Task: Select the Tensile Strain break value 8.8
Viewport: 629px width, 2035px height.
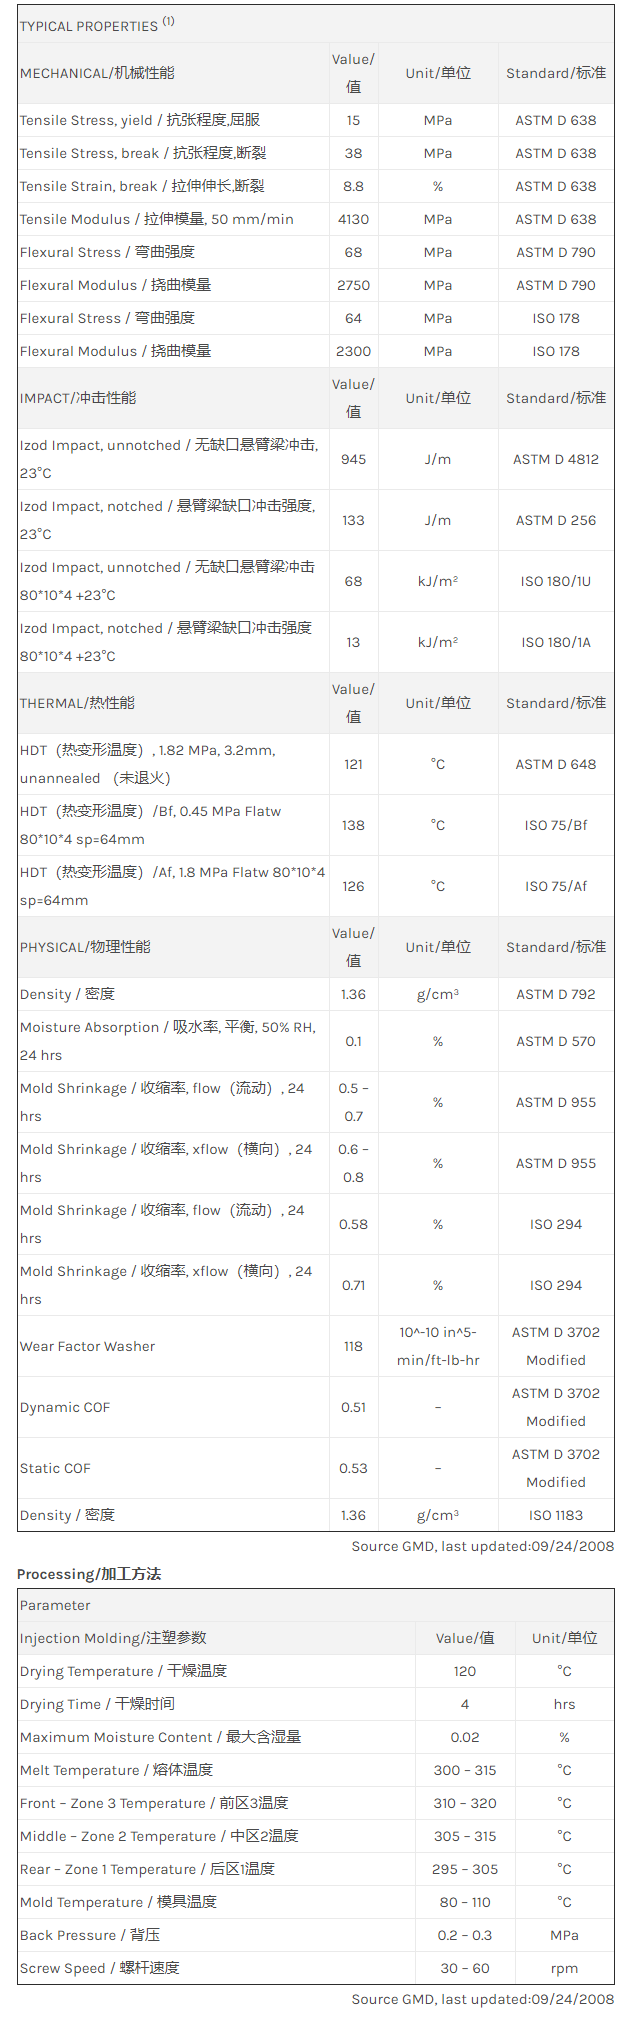Action: tap(353, 186)
